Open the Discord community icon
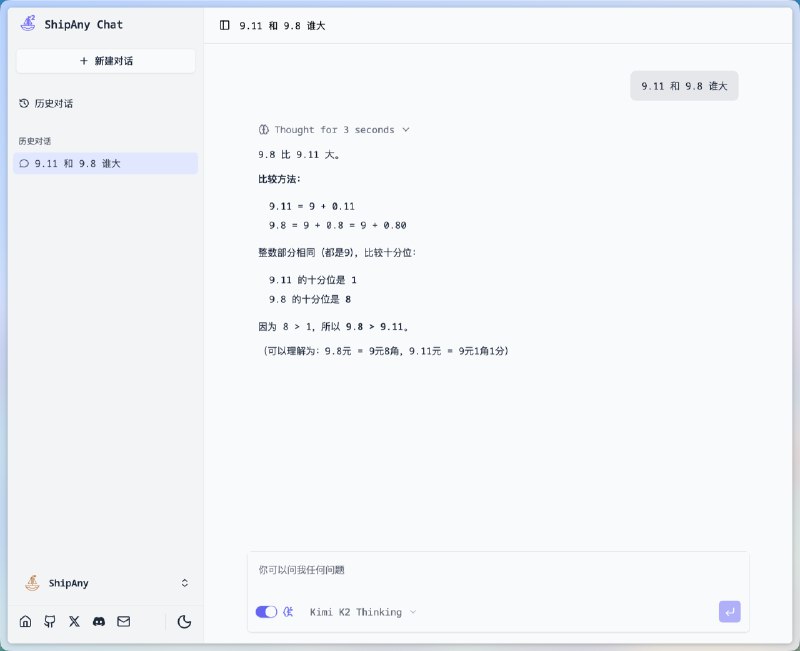This screenshot has height=651, width=800. coord(98,621)
